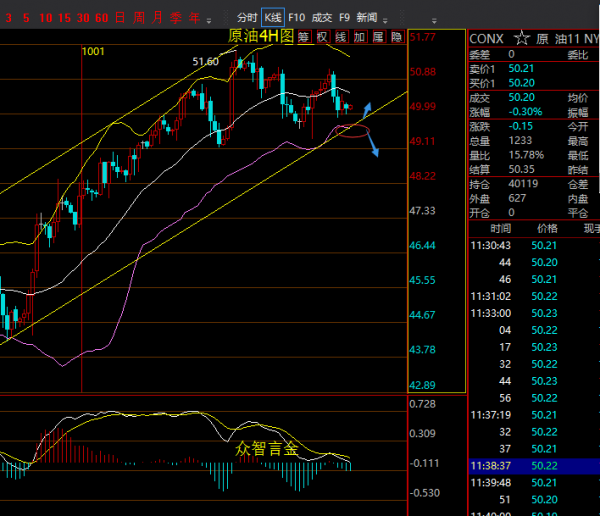The image size is (600, 516).
Task: Switch to daily (日) K-line period
Action: (120, 18)
